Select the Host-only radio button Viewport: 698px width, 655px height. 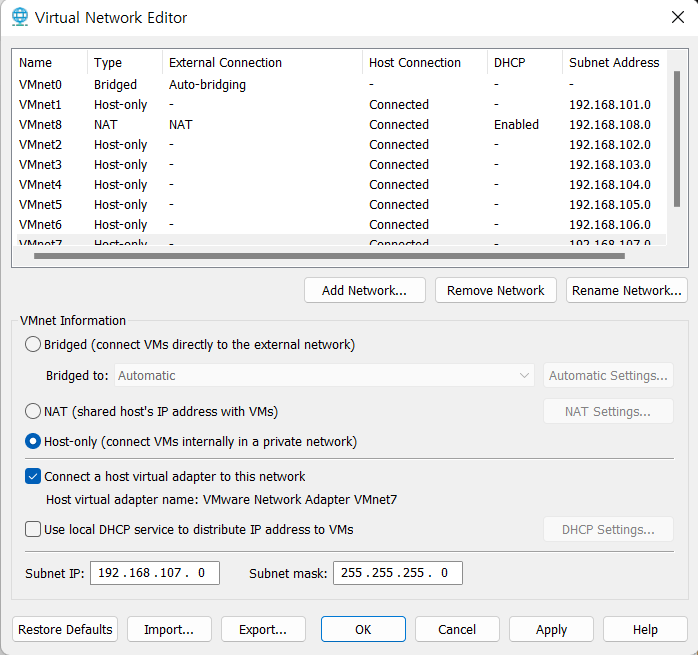click(33, 442)
